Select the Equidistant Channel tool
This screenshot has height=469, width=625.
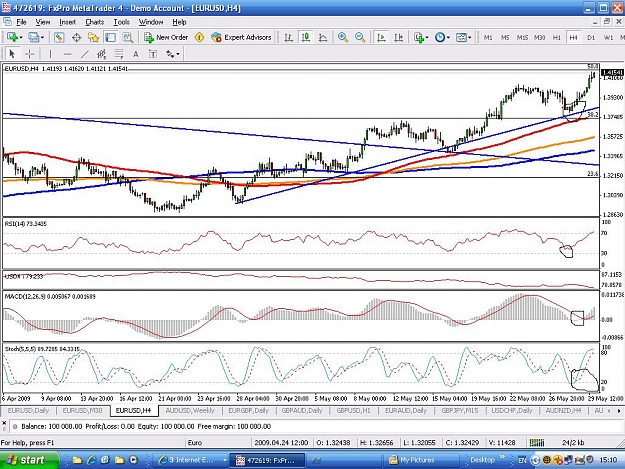[102, 54]
